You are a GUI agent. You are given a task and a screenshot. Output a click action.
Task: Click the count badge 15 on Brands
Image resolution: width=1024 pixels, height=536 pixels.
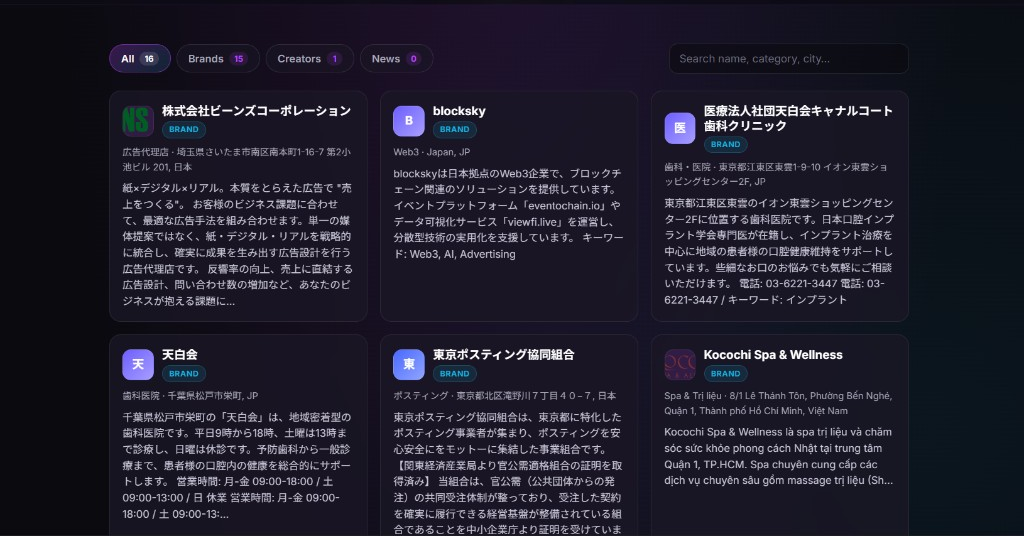click(x=238, y=59)
